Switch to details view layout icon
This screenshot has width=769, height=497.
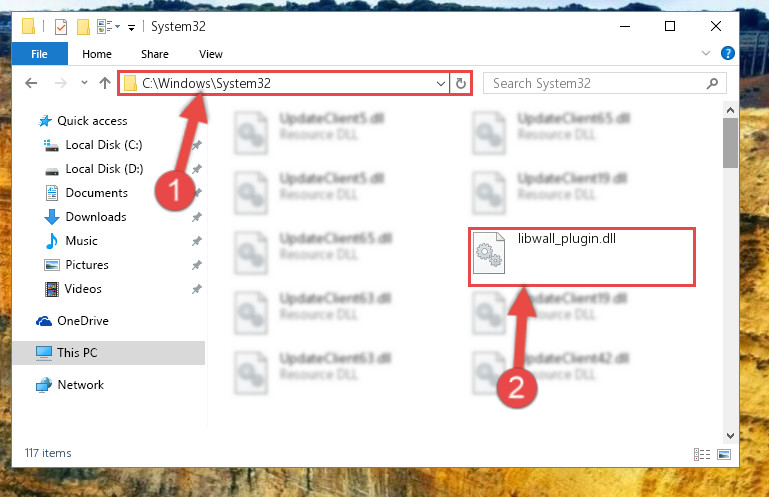coord(702,454)
